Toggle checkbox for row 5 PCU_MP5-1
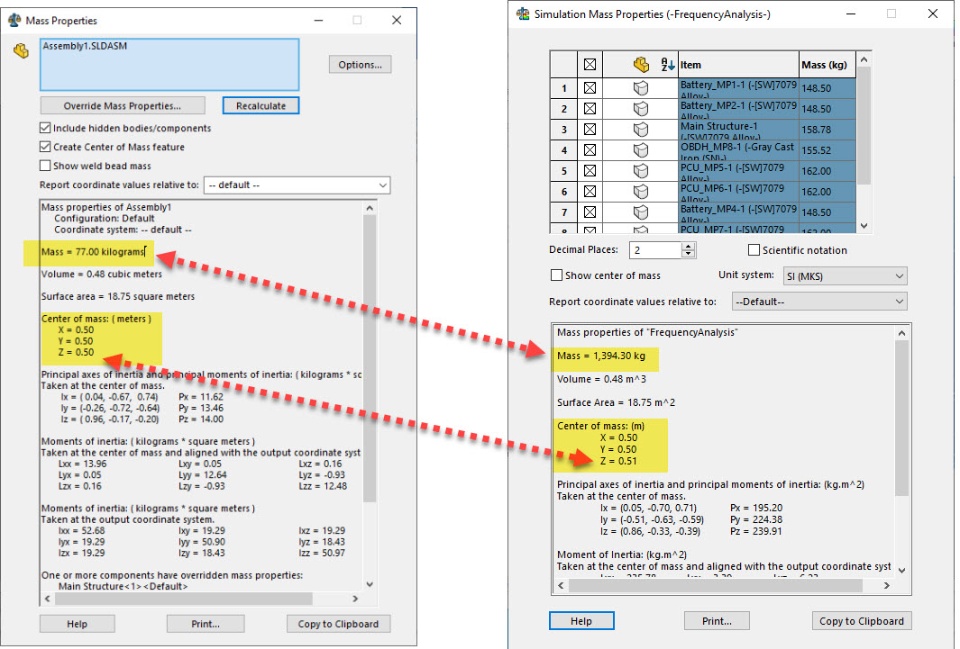Screen dimensions: 960x649 (590, 171)
